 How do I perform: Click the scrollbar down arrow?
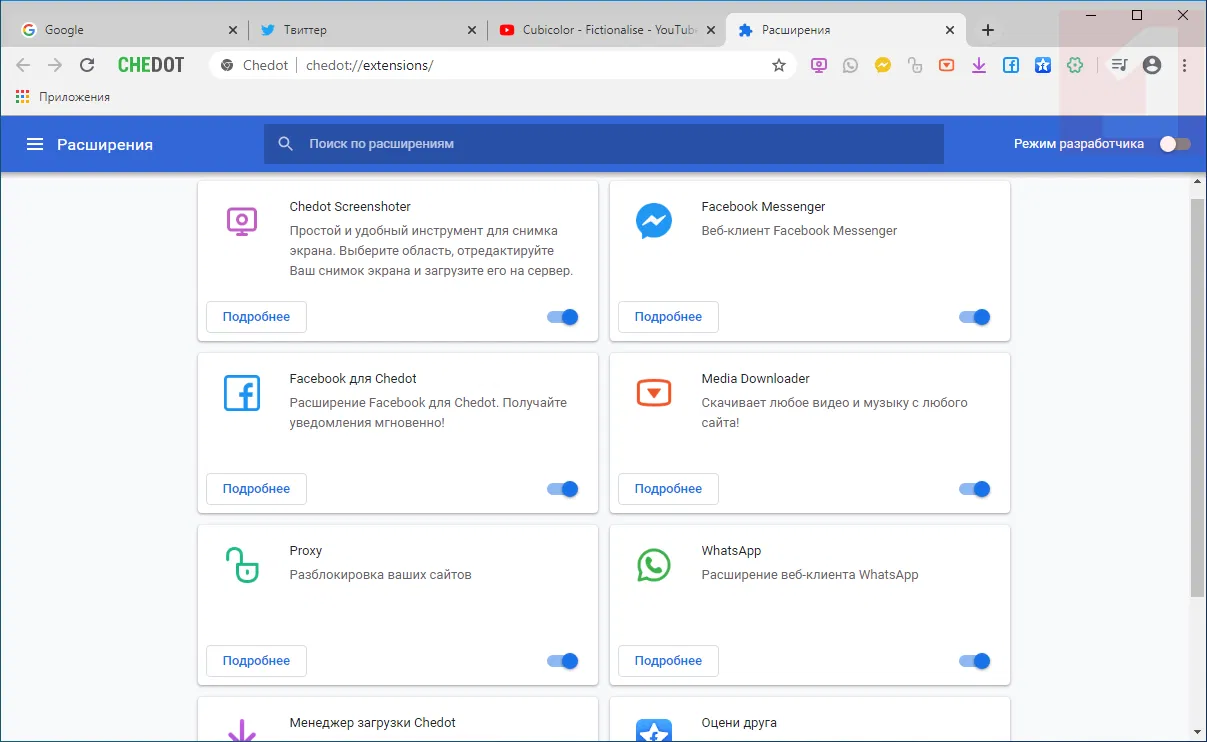click(x=1198, y=732)
